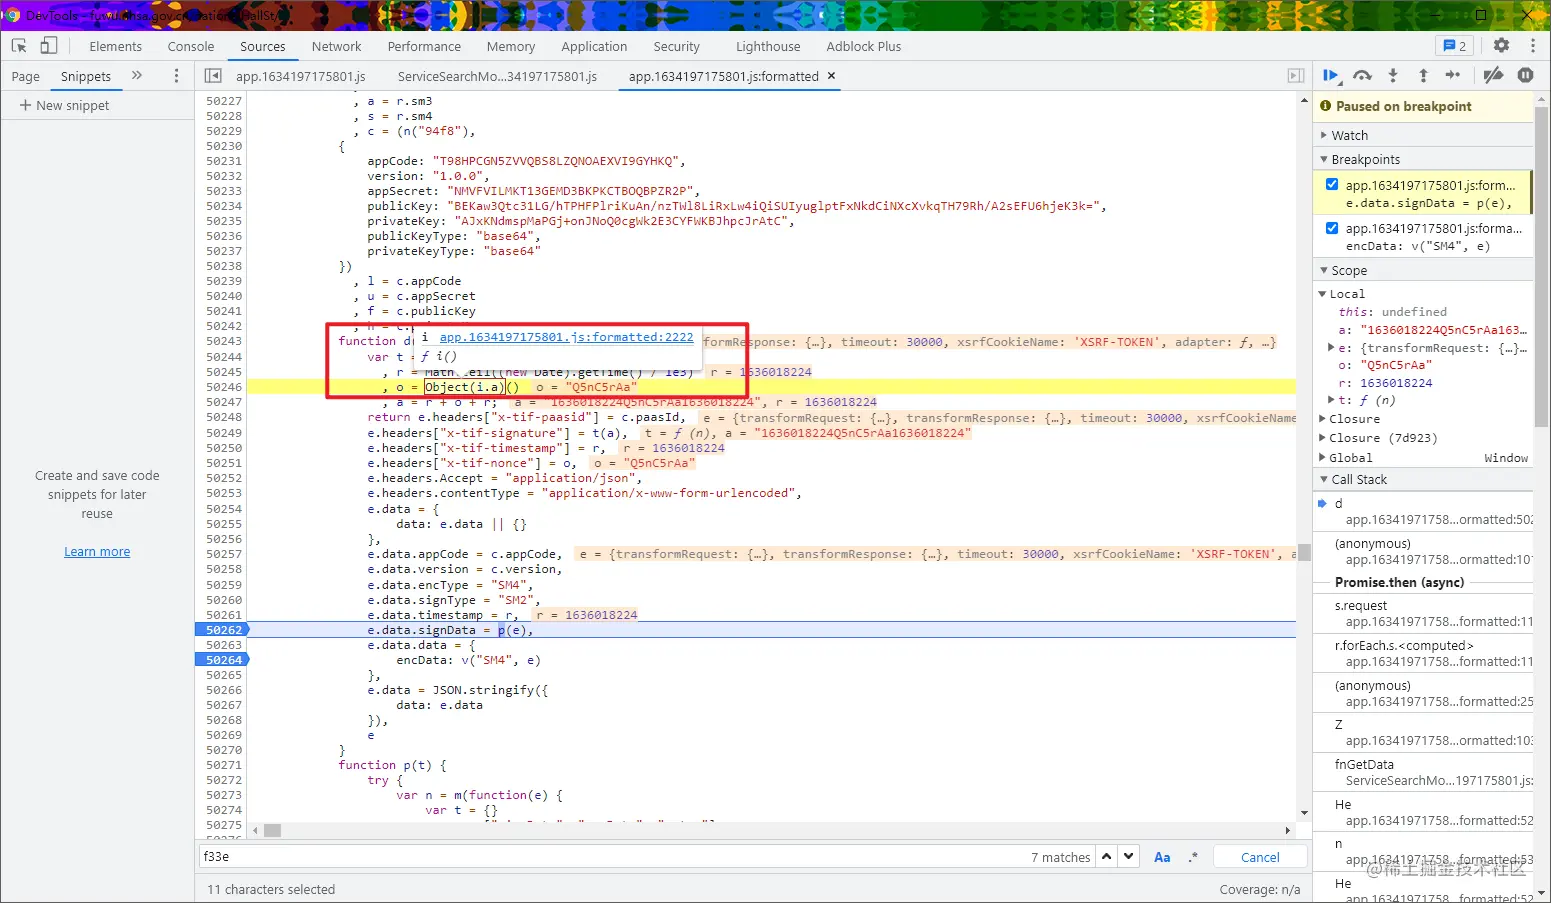The image size is (1551, 903).
Task: Click the code editor's vertical scrollbar thumb
Action: coord(1304,553)
